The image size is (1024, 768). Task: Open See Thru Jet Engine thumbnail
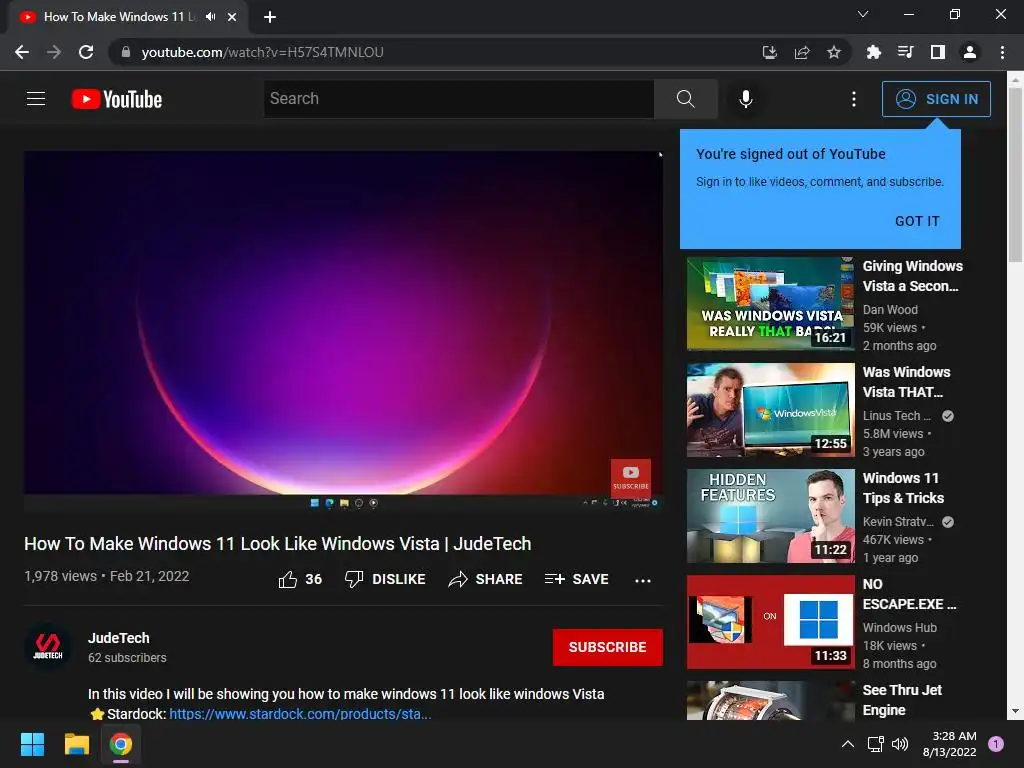[771, 701]
